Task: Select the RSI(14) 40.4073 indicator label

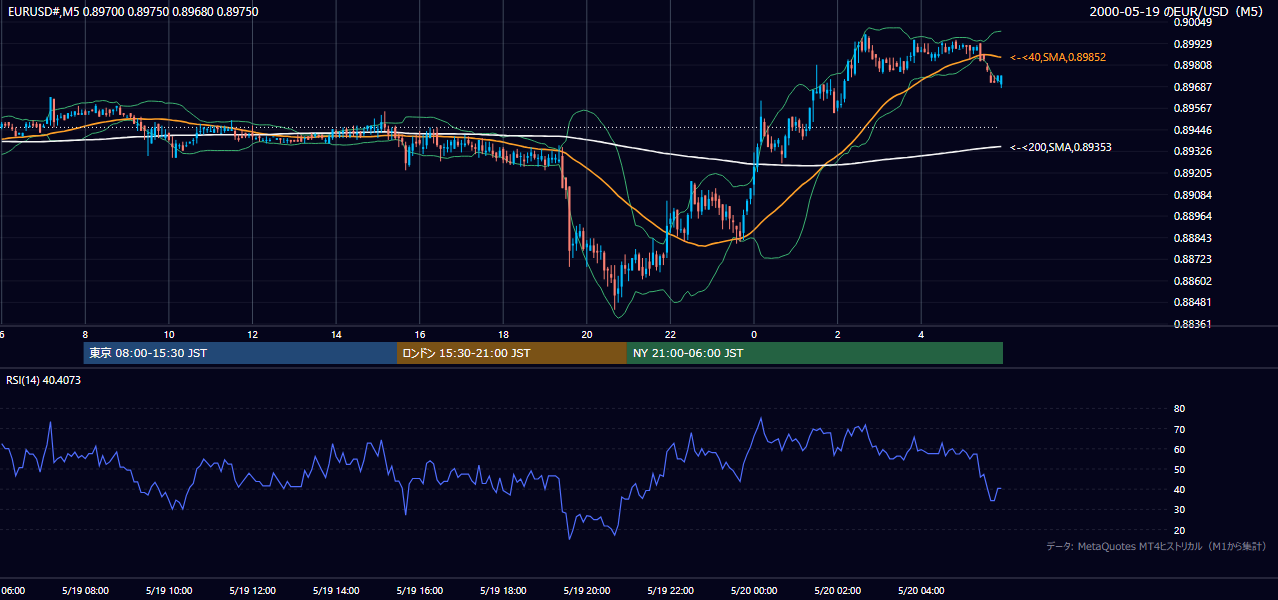Action: [44, 380]
